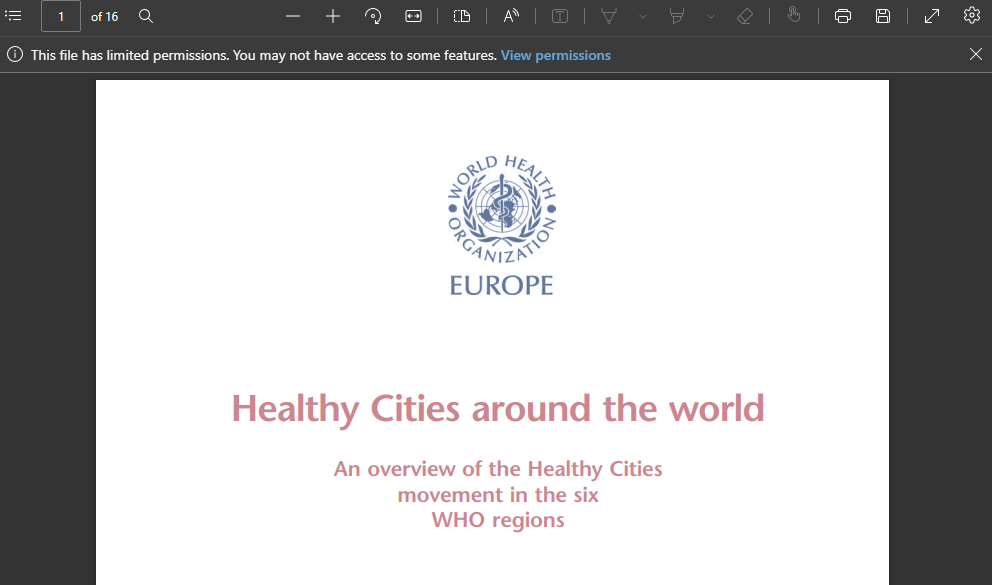Click the 'Healthy Cities around the world' title
Viewport: 992px width, 585px height.
(x=498, y=409)
